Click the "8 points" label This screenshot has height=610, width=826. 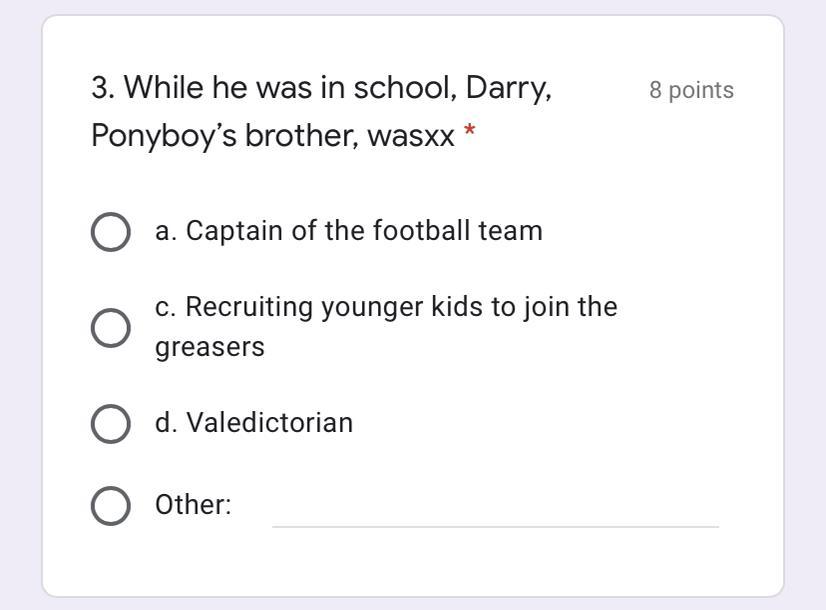(691, 90)
